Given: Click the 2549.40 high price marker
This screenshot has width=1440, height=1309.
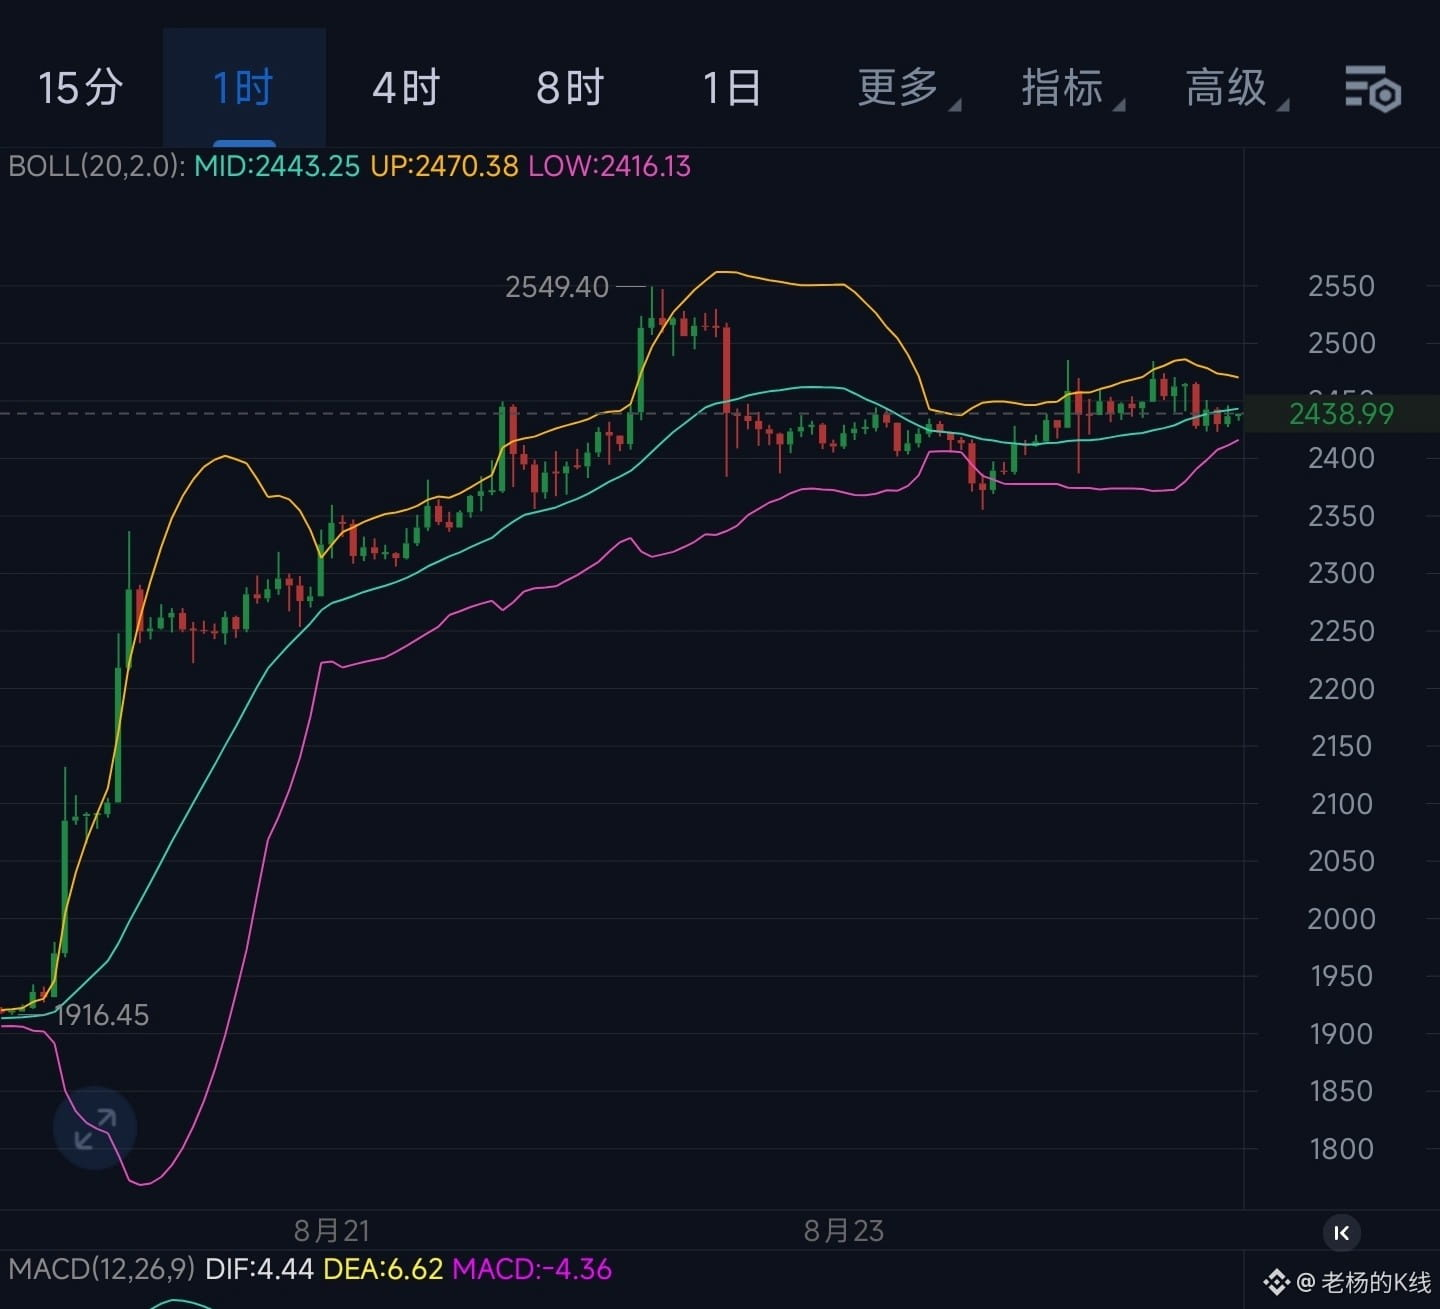Looking at the screenshot, I should [x=557, y=287].
